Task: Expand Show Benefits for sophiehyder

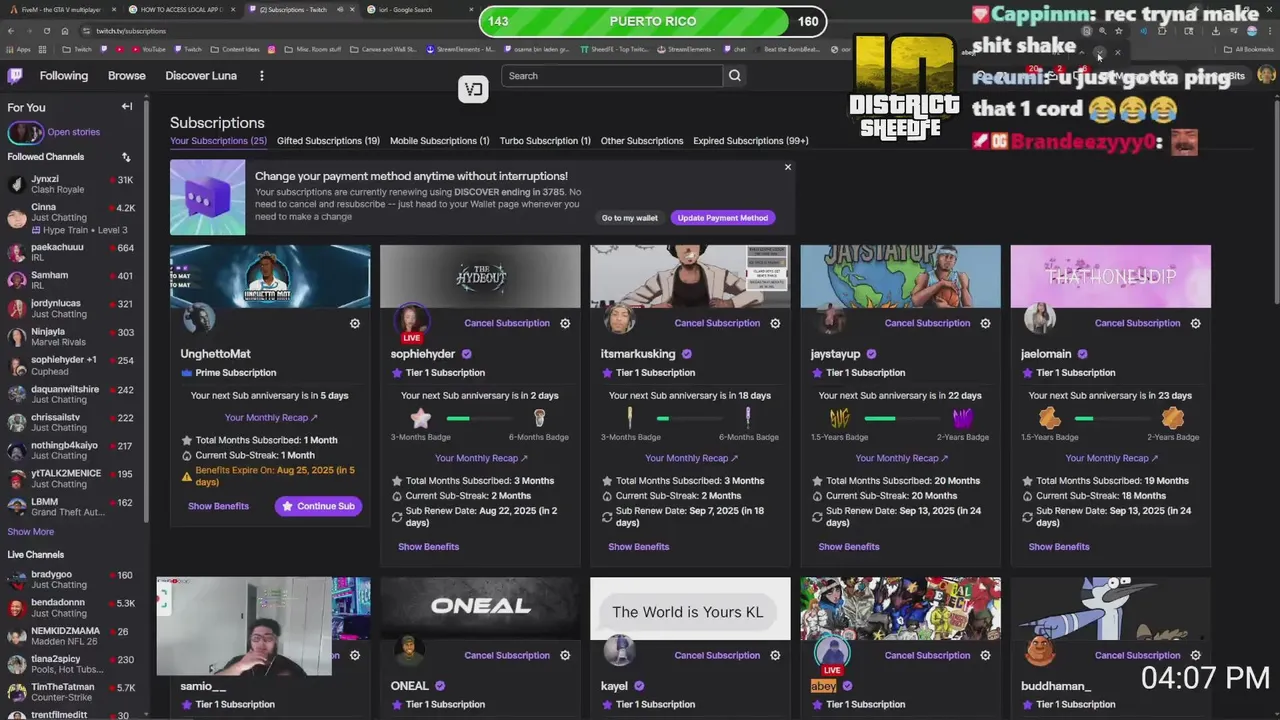Action: click(428, 547)
